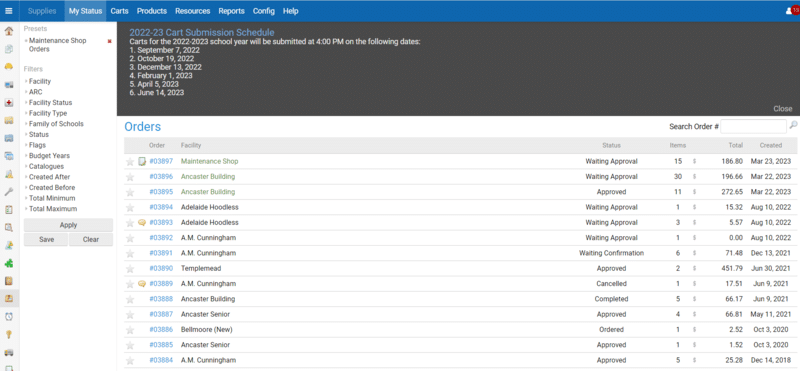This screenshot has width=800, height=371.
Task: Click the Search Order # input field
Action: pos(754,126)
